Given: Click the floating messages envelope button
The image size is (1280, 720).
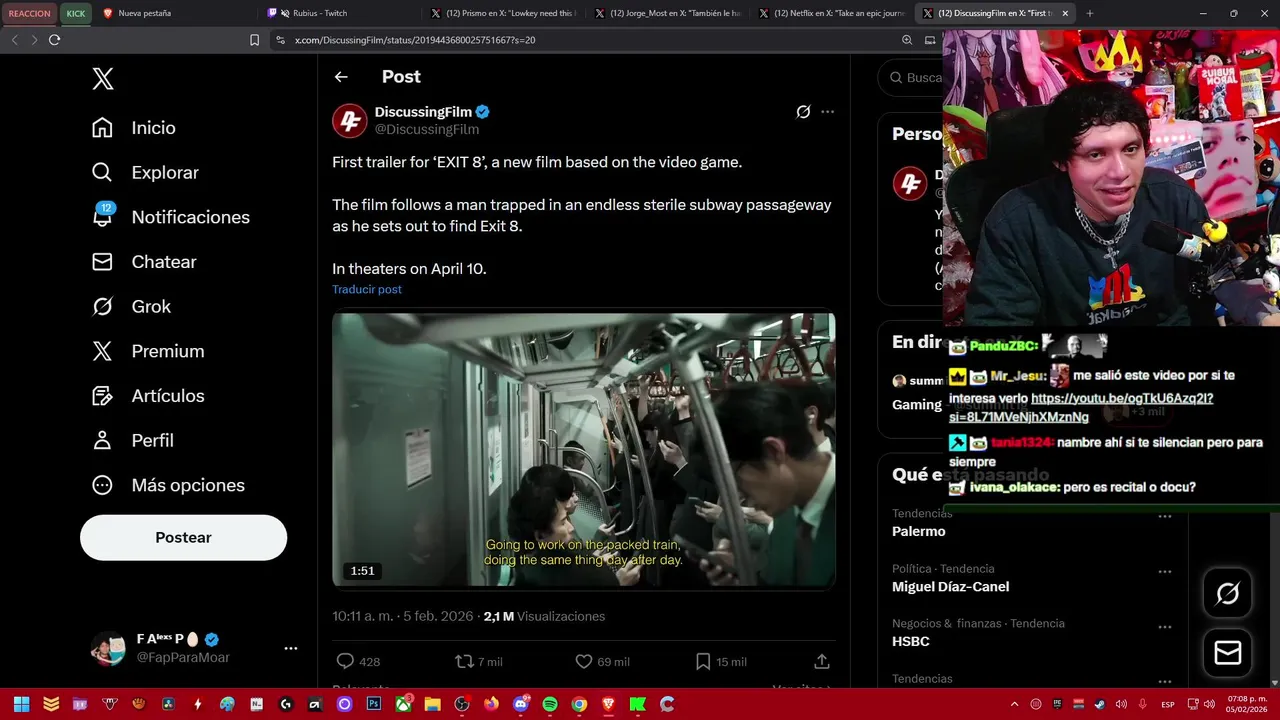Looking at the screenshot, I should 1227,653.
